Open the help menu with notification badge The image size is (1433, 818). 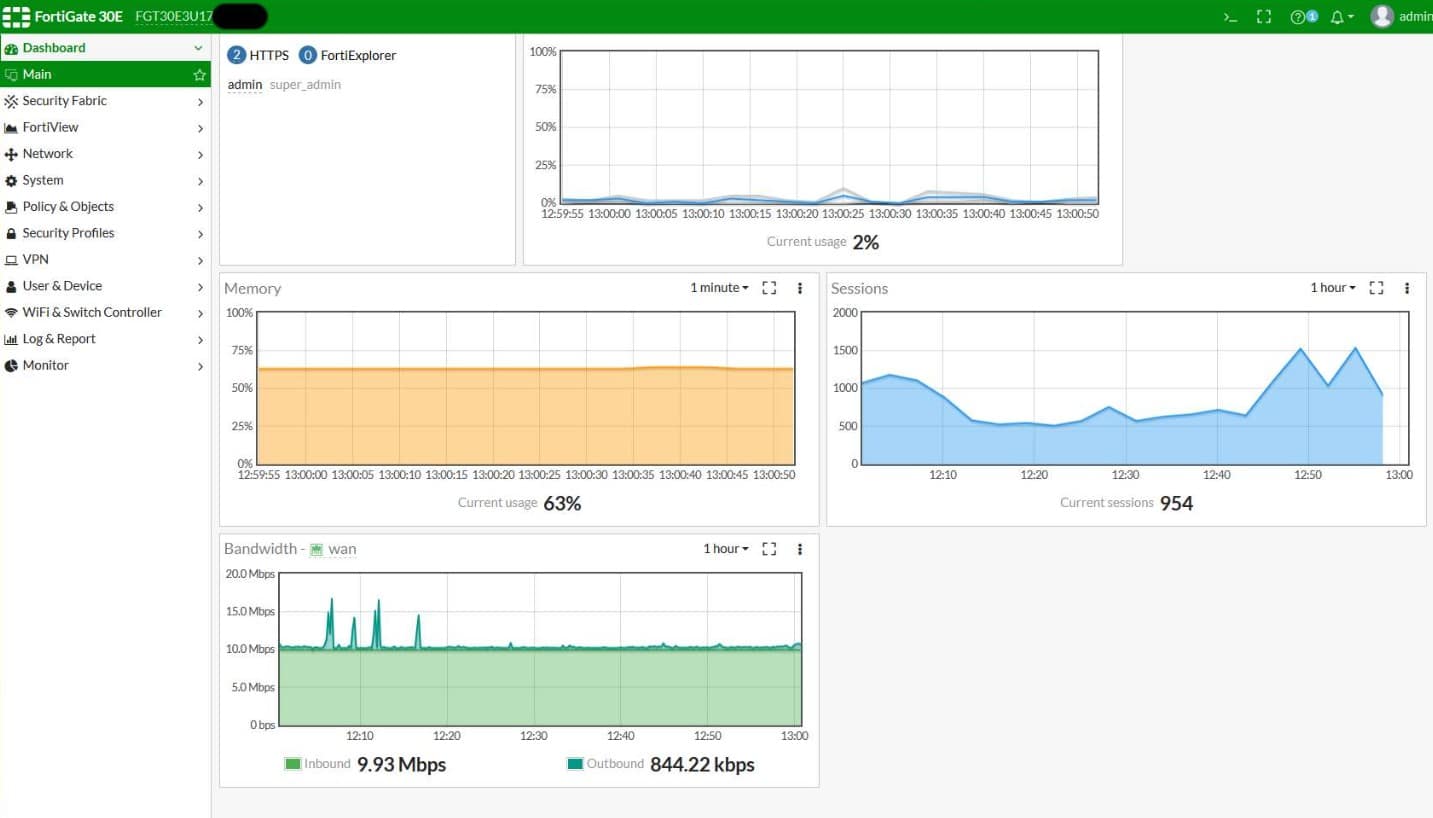click(1301, 16)
